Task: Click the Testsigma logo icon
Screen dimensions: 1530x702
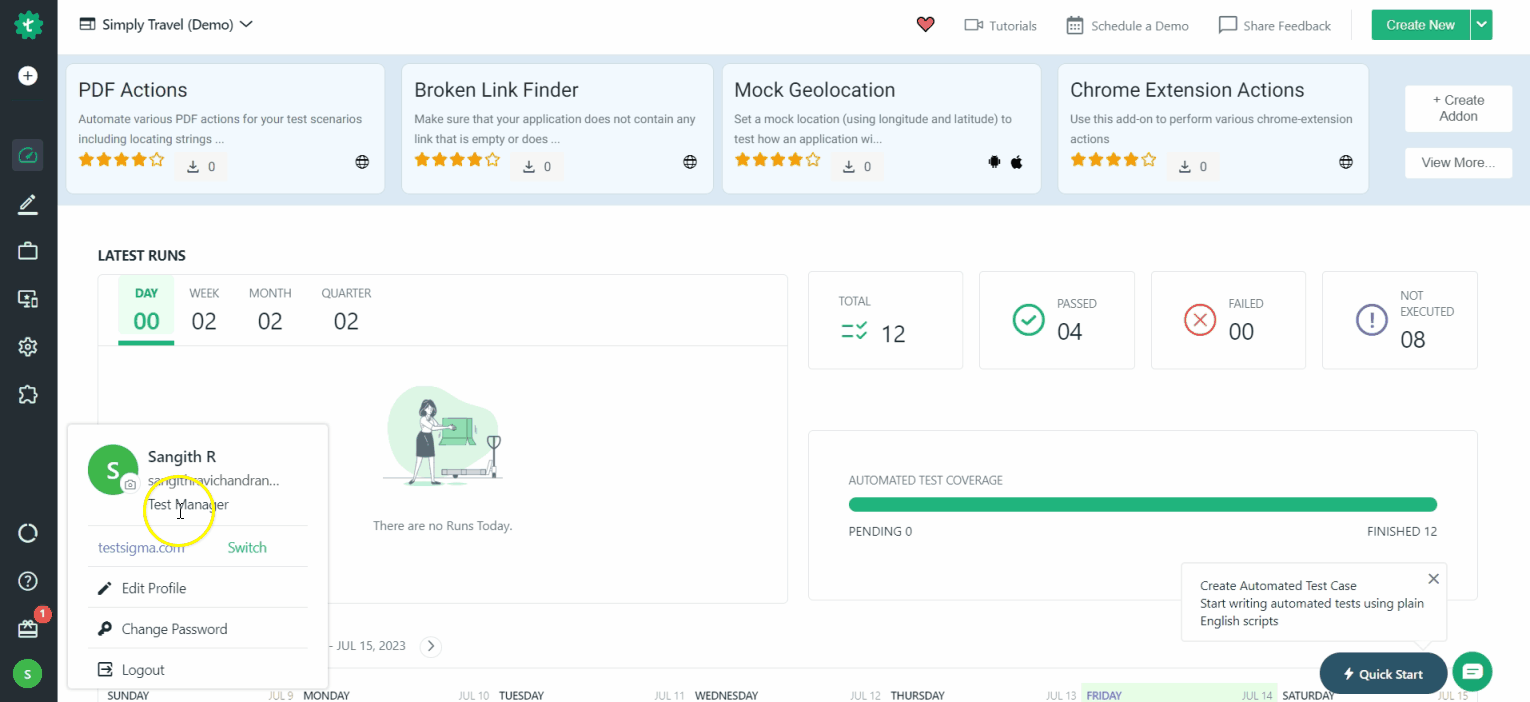Action: coord(28,25)
